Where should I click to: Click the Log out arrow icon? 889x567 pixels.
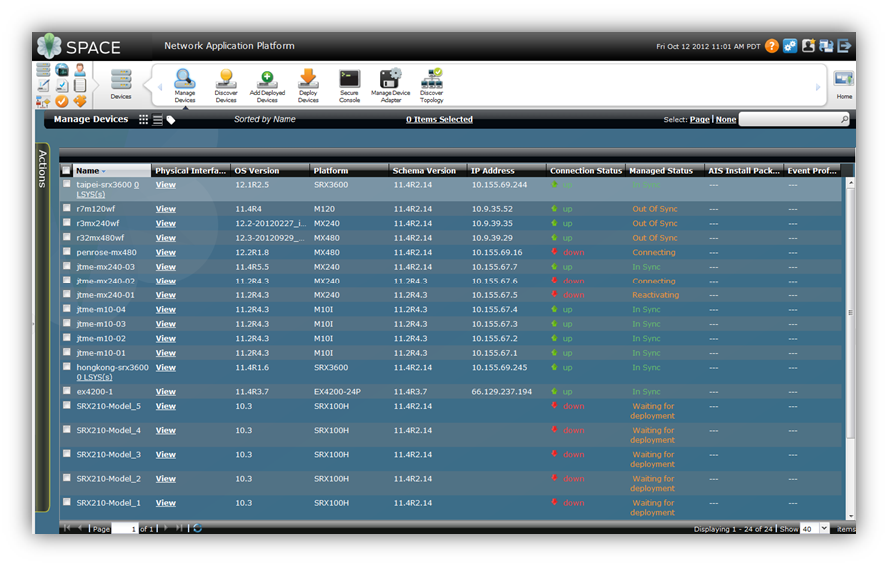(x=844, y=46)
